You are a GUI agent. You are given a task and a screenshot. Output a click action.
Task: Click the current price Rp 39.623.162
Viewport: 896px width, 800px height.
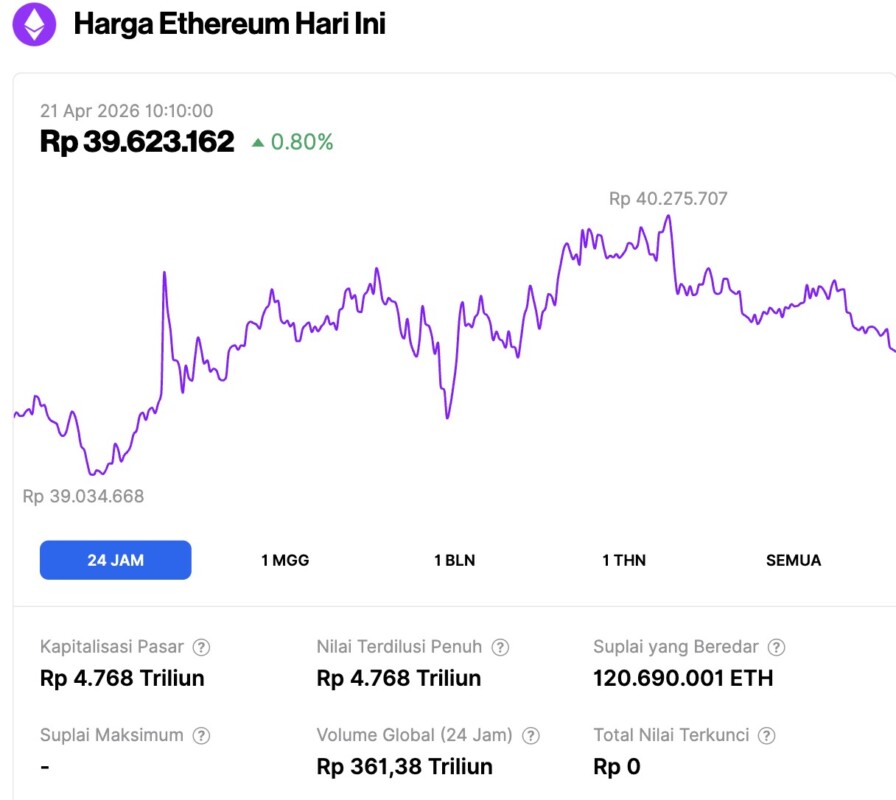[137, 142]
